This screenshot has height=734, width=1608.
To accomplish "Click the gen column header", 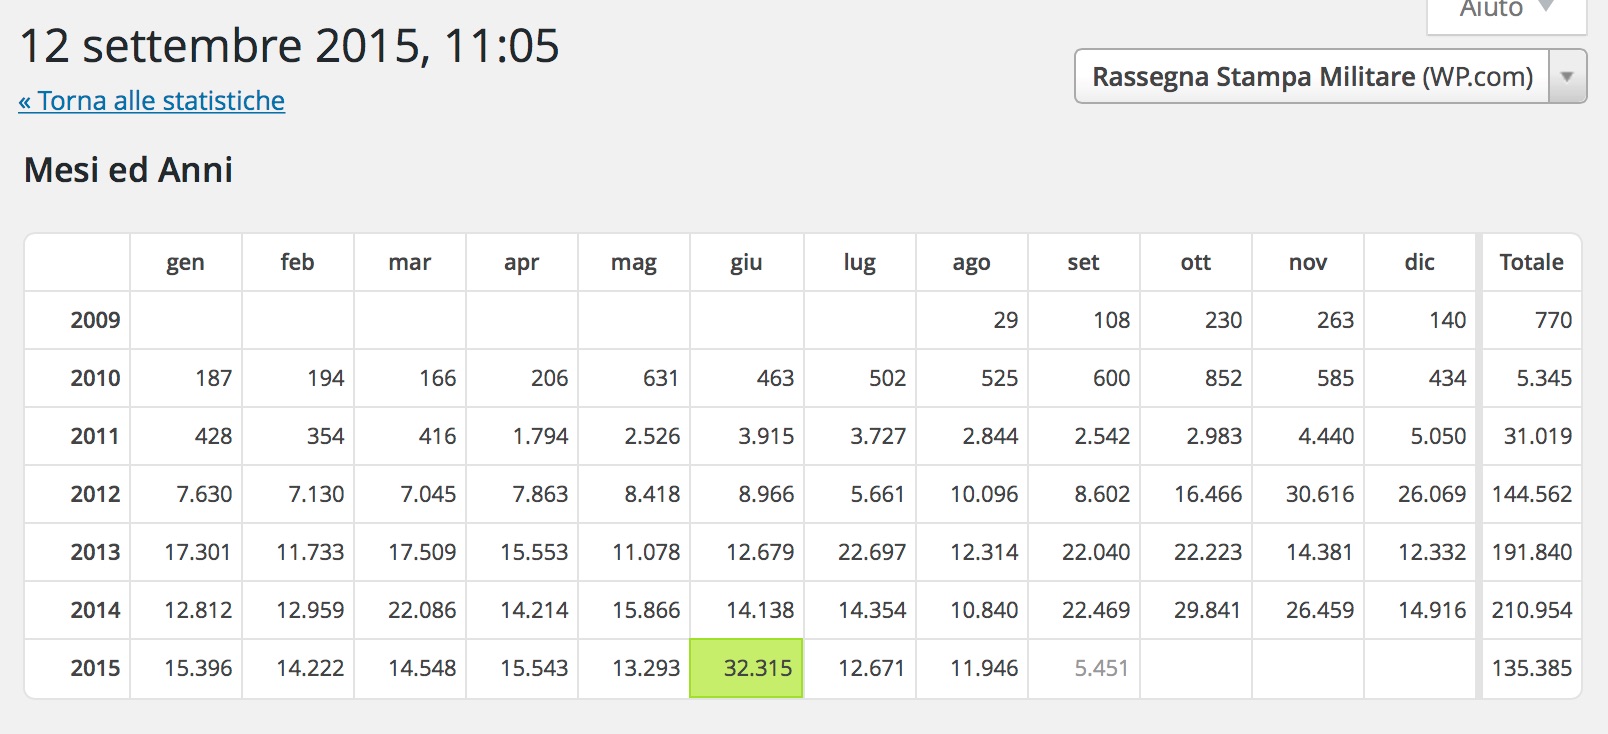I will [x=185, y=262].
